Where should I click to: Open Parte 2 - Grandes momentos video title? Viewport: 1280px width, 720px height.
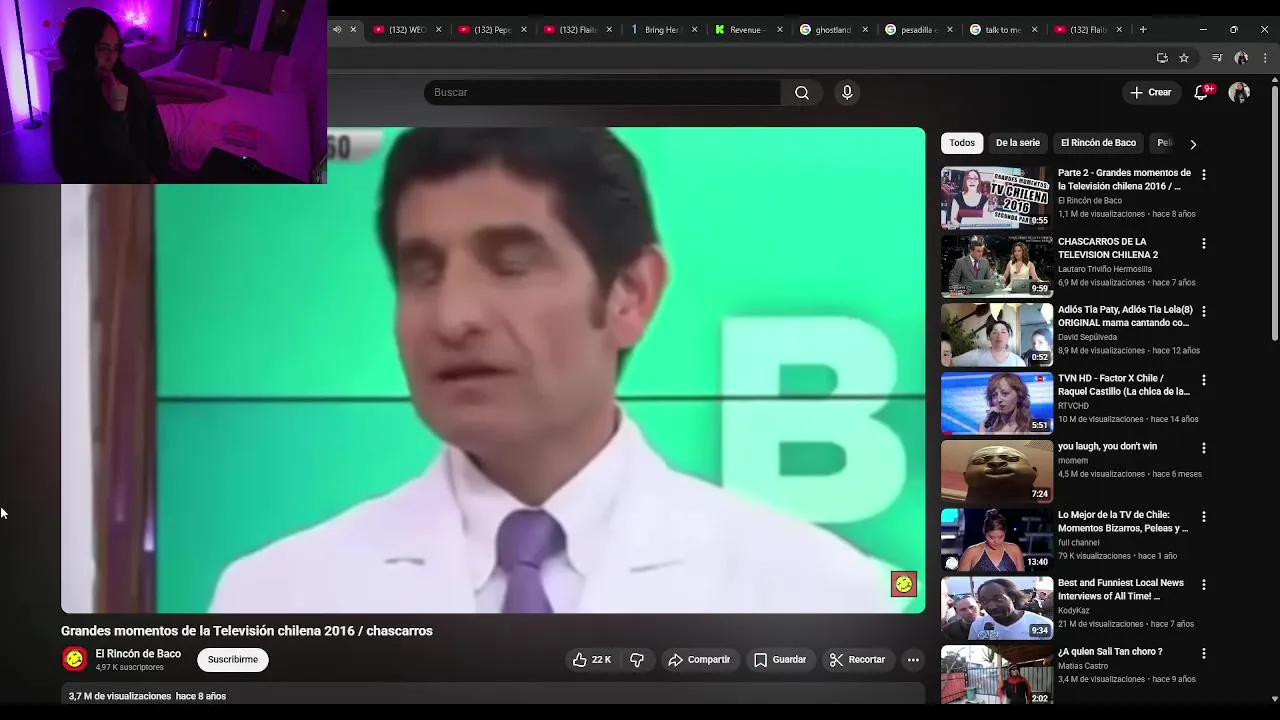click(x=1124, y=180)
